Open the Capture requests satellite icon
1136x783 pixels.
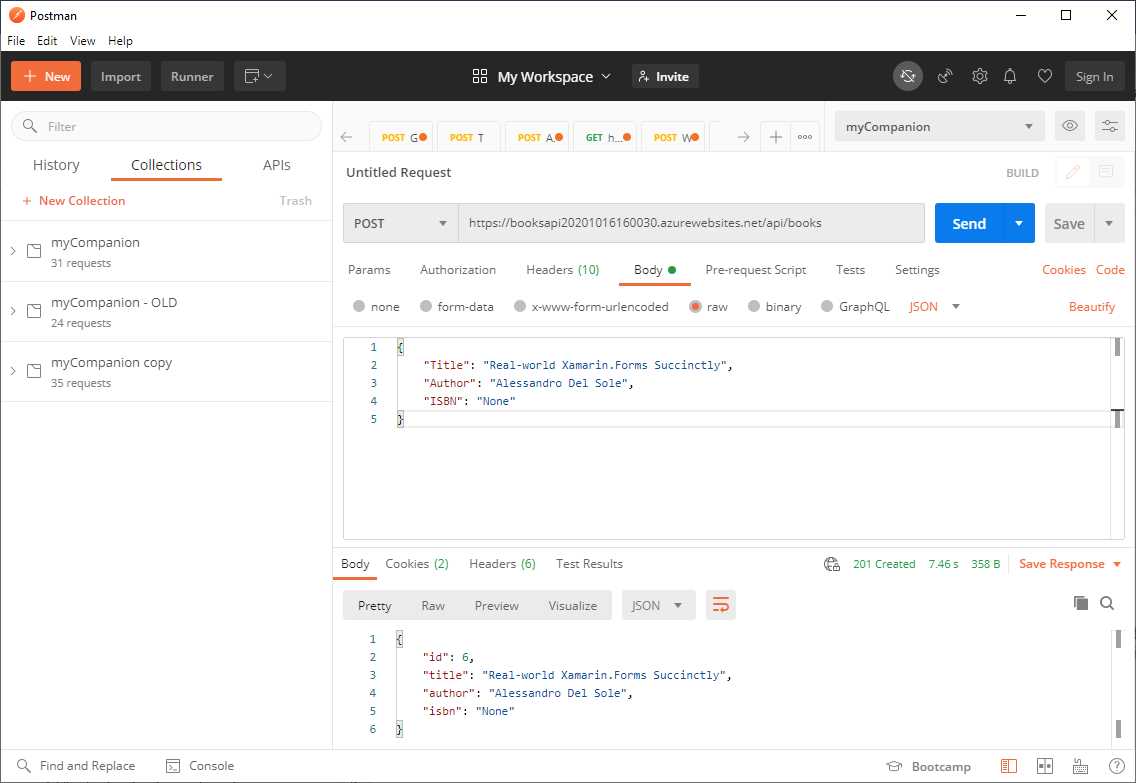tap(944, 75)
